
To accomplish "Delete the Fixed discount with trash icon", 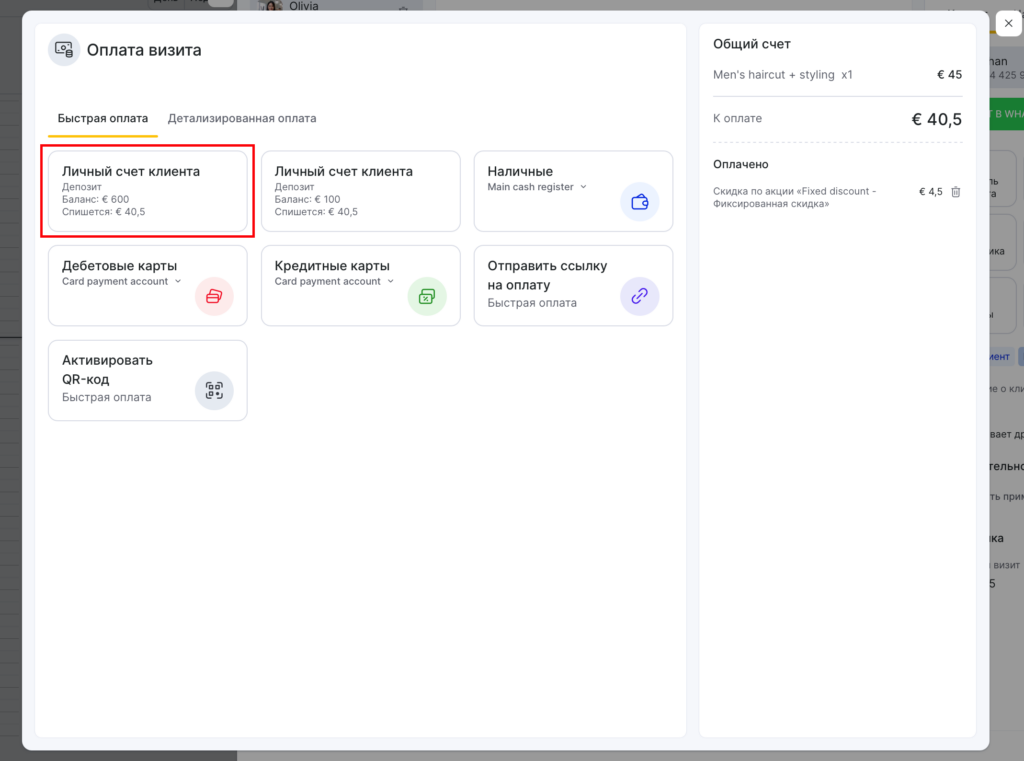I will click(955, 192).
